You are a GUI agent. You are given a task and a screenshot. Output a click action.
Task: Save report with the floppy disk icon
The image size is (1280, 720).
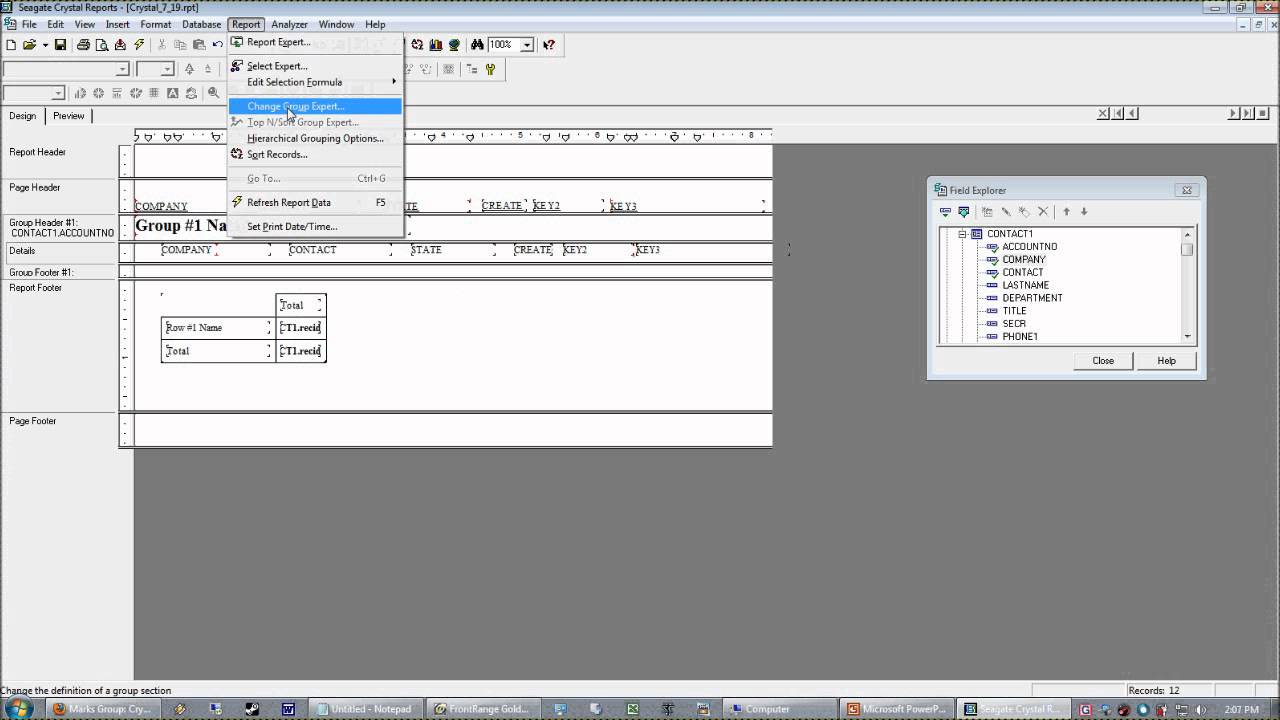tap(60, 45)
